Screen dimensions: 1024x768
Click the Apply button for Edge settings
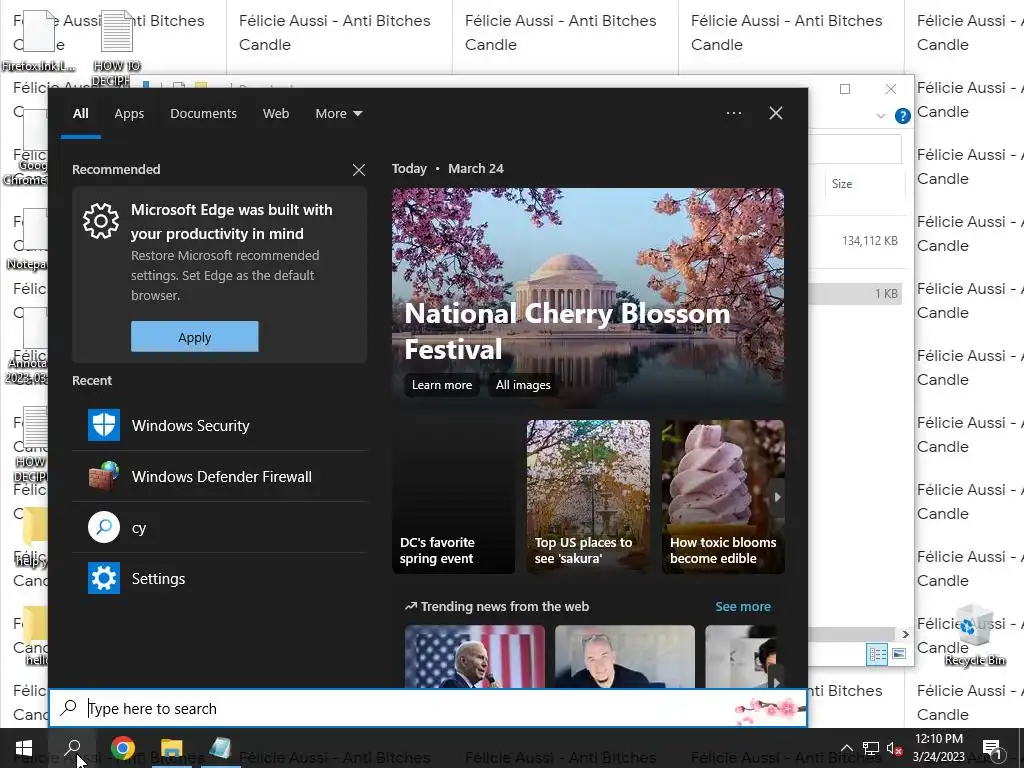[195, 336]
